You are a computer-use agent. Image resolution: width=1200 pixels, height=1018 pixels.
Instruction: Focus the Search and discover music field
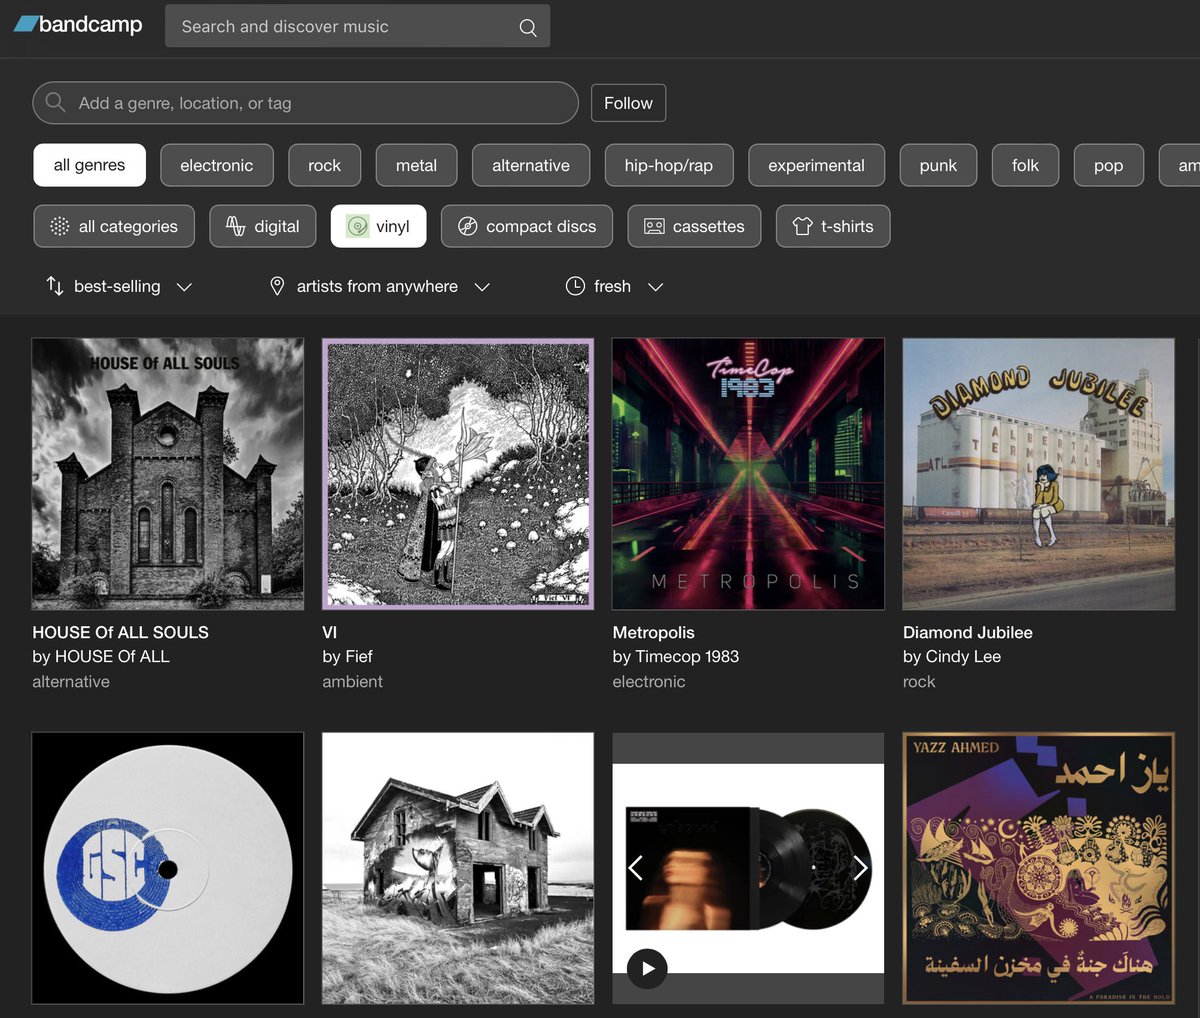(357, 27)
